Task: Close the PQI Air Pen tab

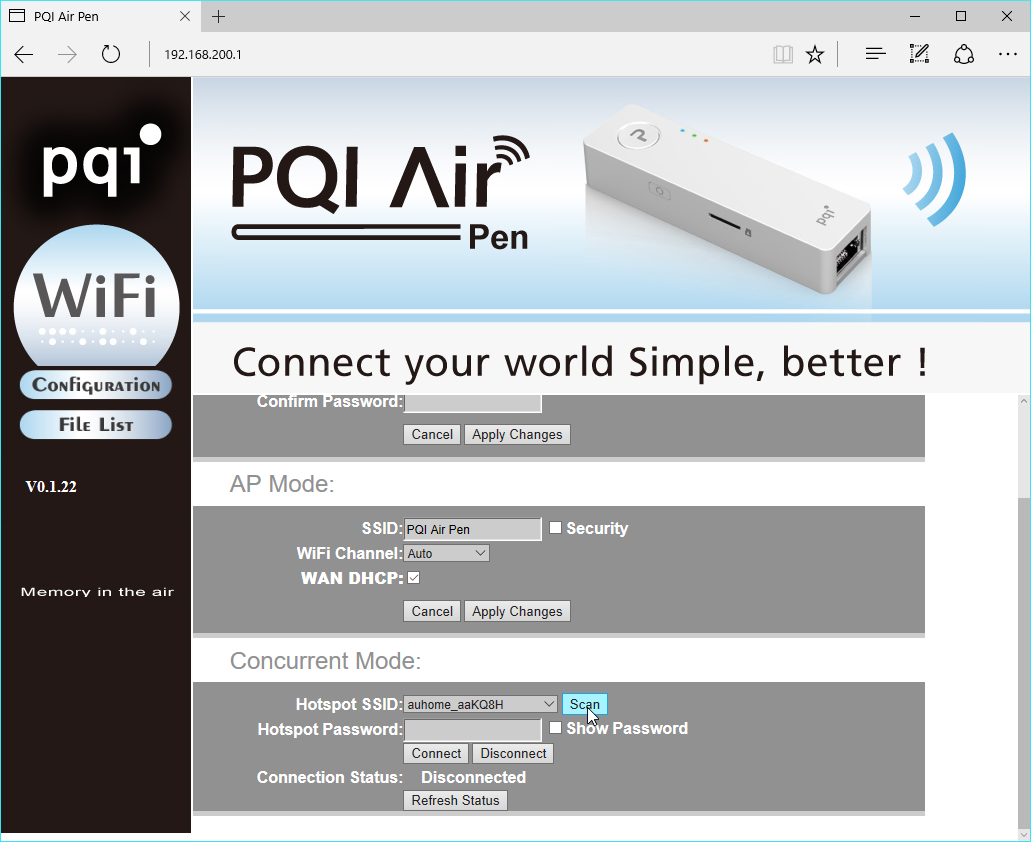Action: tap(185, 16)
